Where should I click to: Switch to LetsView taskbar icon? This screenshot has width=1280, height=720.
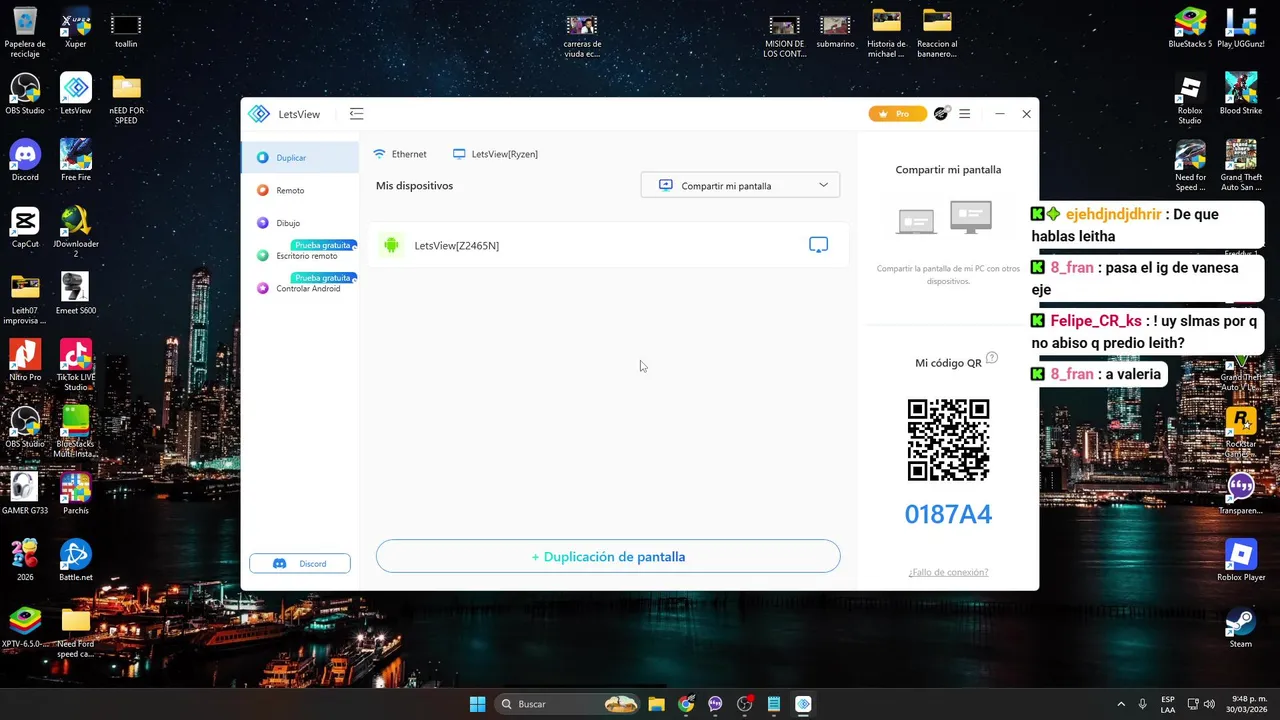[x=803, y=704]
